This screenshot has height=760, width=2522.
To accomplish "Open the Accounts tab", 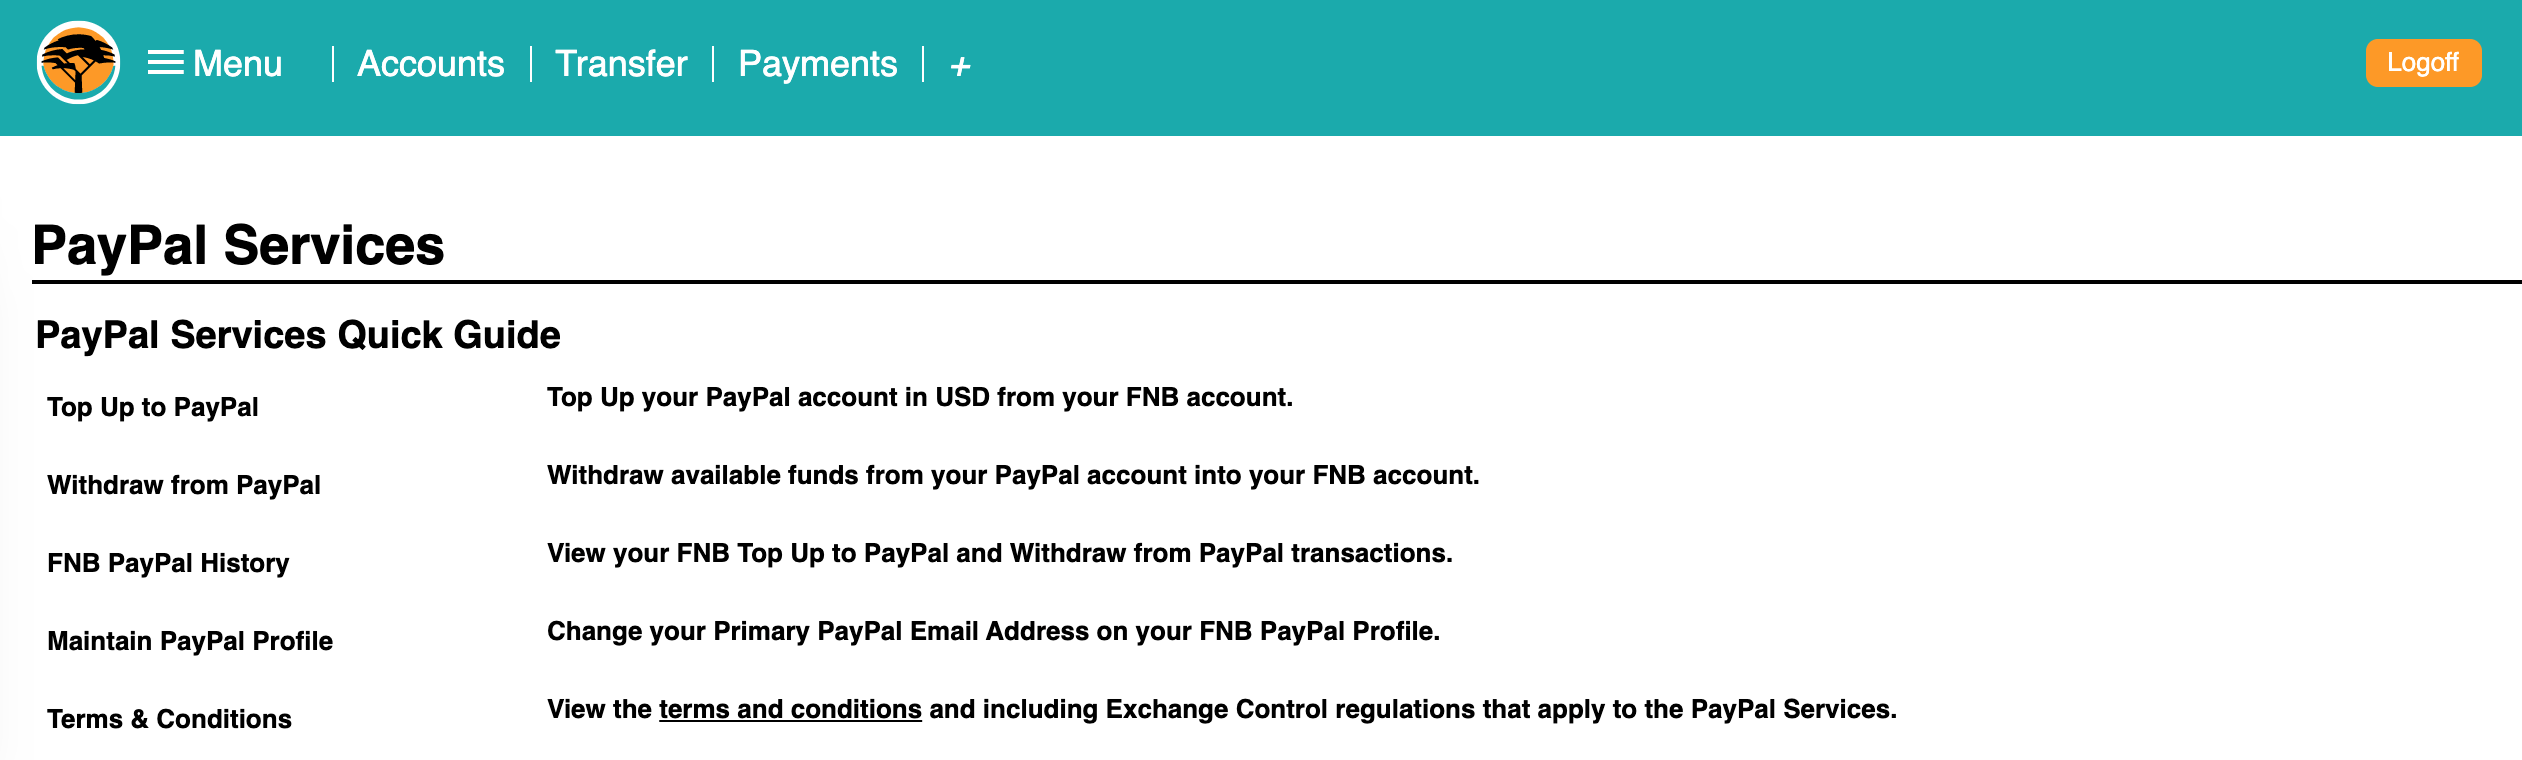I will pos(431,64).
